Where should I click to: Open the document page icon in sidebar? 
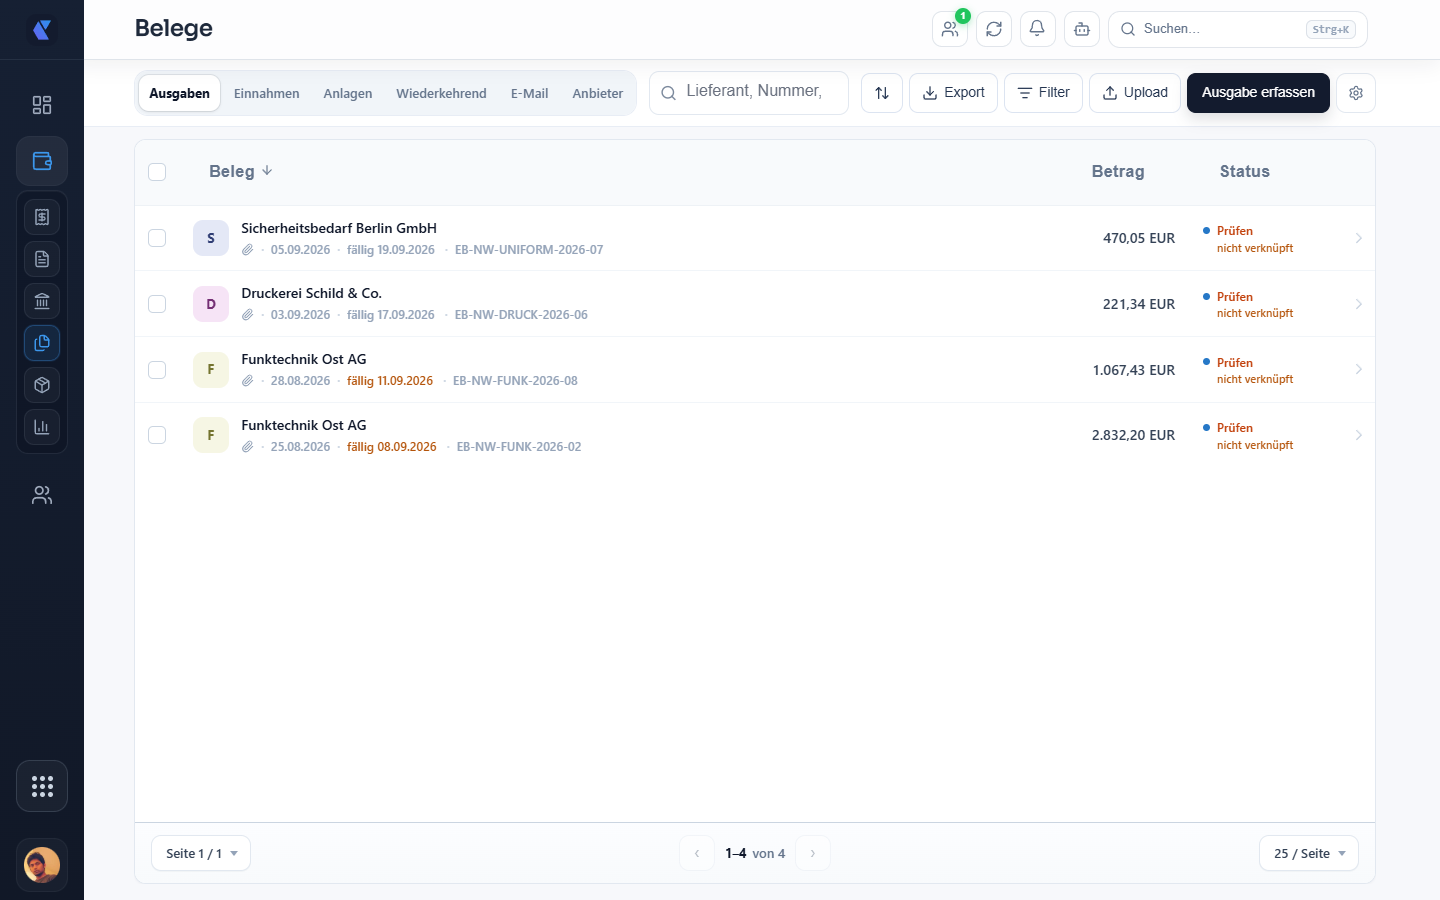click(x=42, y=259)
